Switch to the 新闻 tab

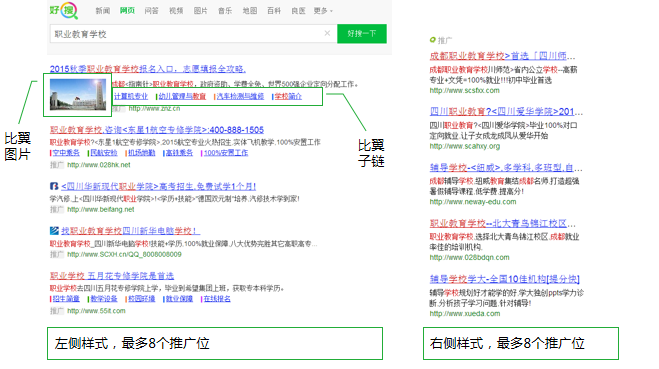[103, 11]
